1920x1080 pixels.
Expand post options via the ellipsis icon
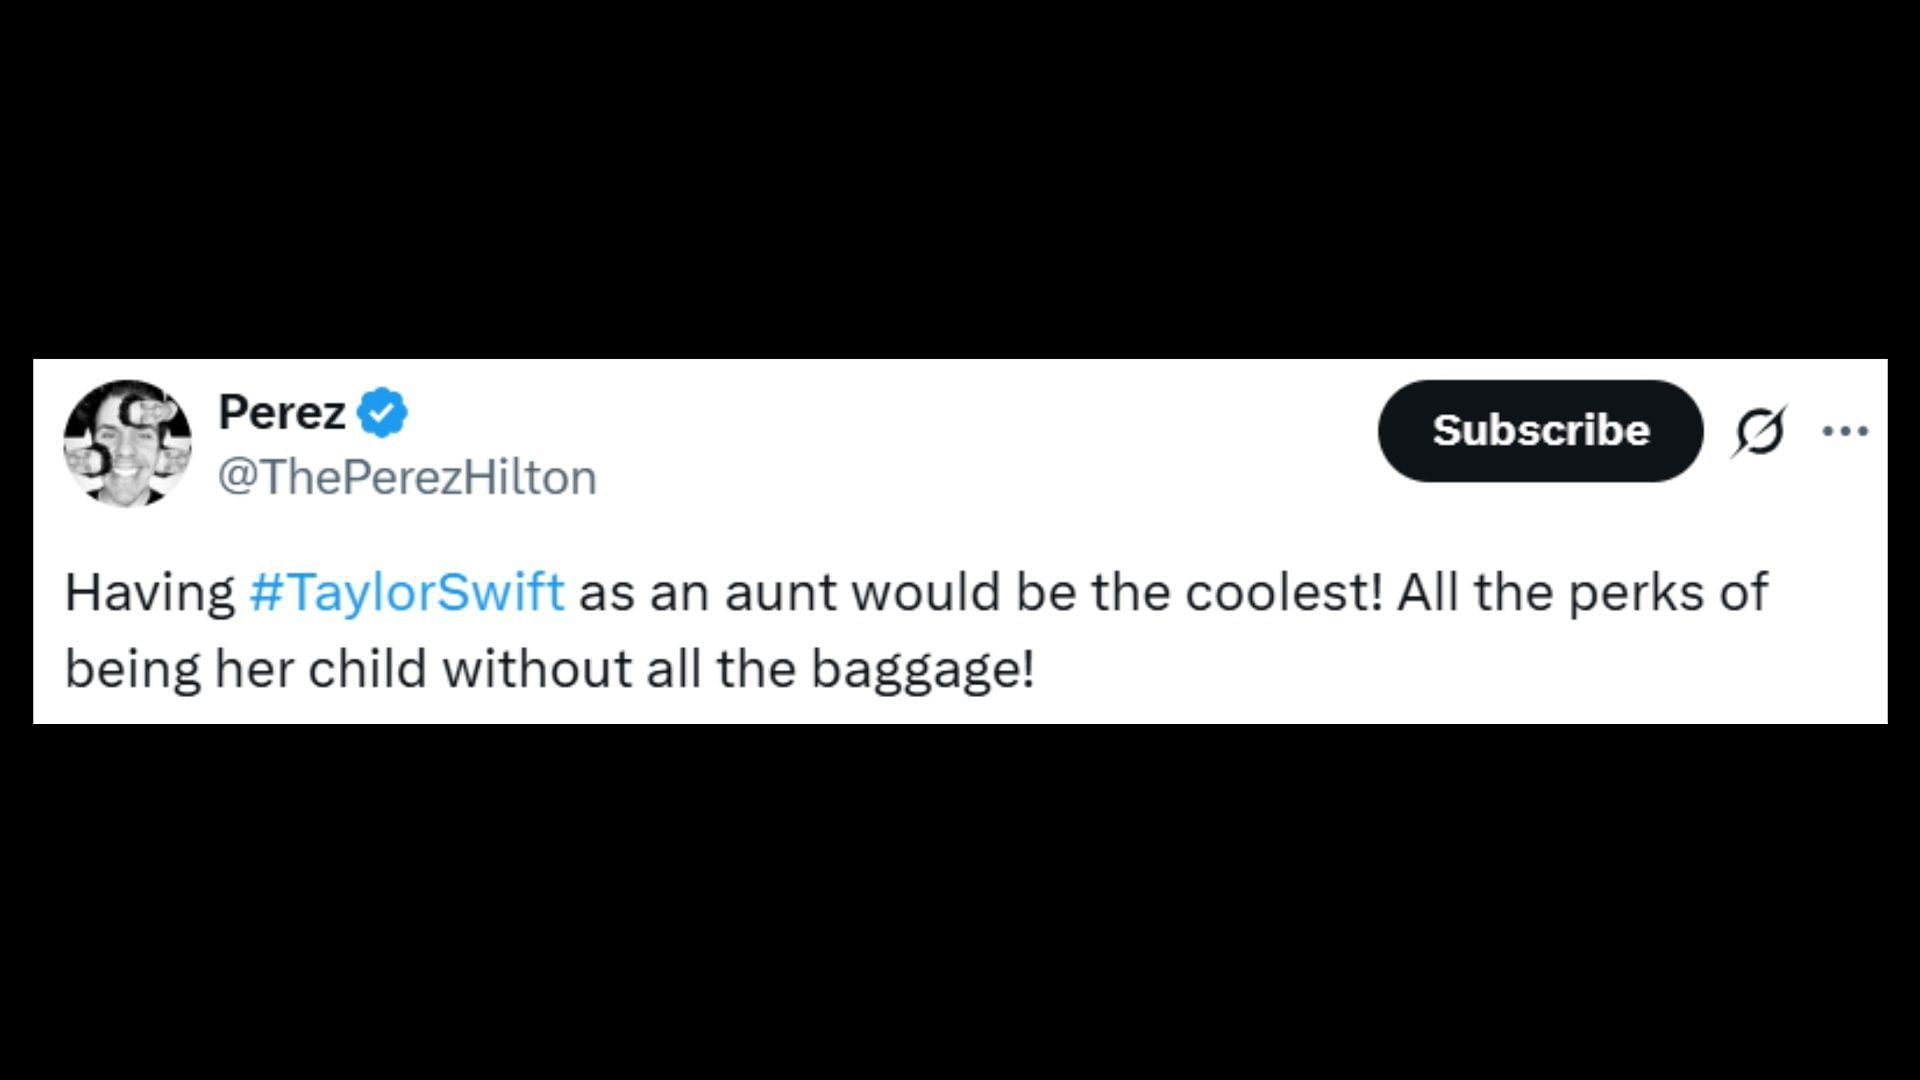tap(1845, 431)
